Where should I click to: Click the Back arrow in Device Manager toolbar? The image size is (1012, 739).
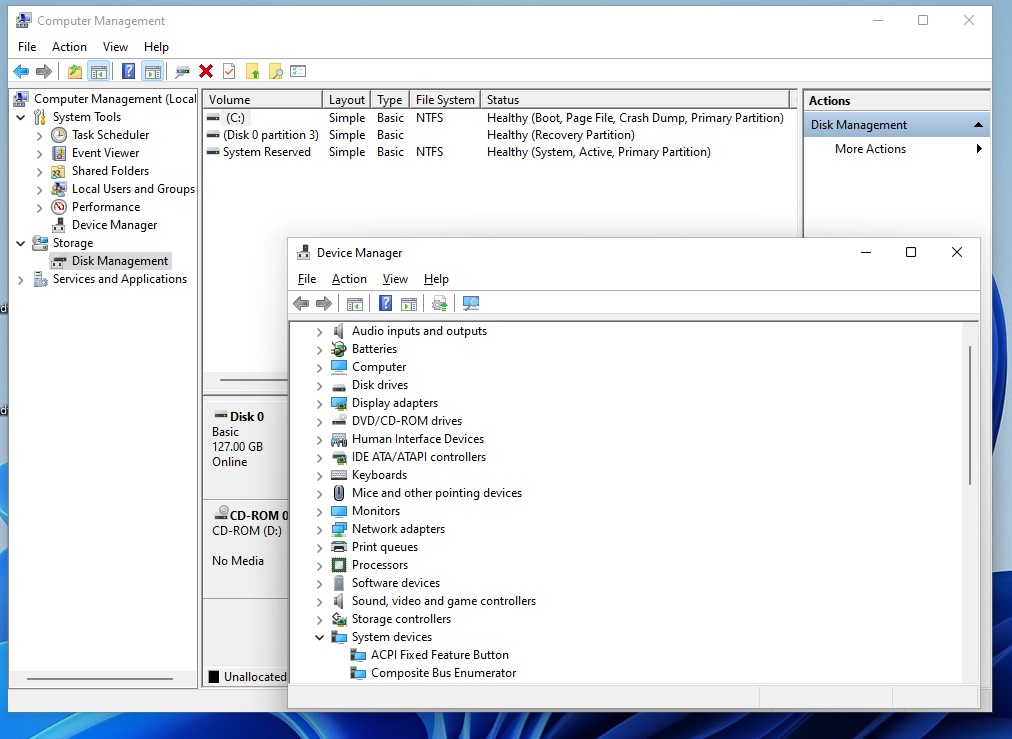301,303
